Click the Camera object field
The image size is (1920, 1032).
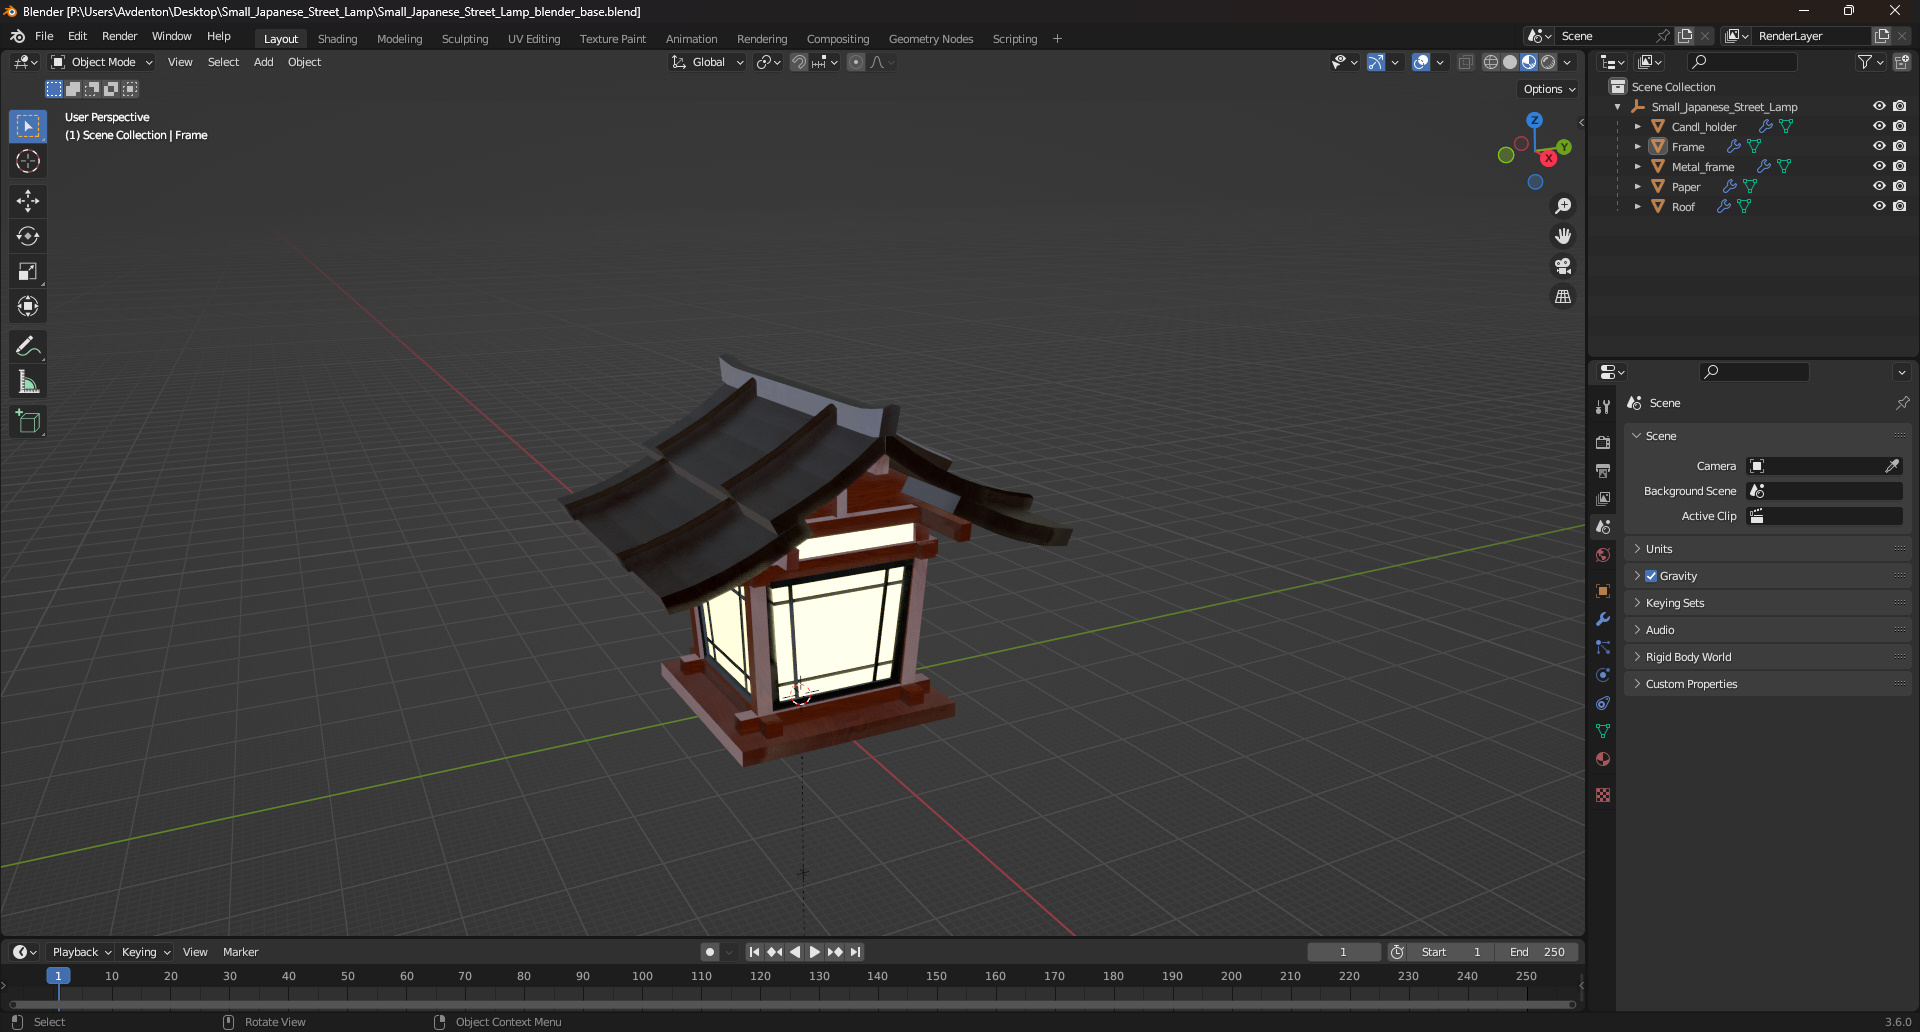click(x=1824, y=466)
